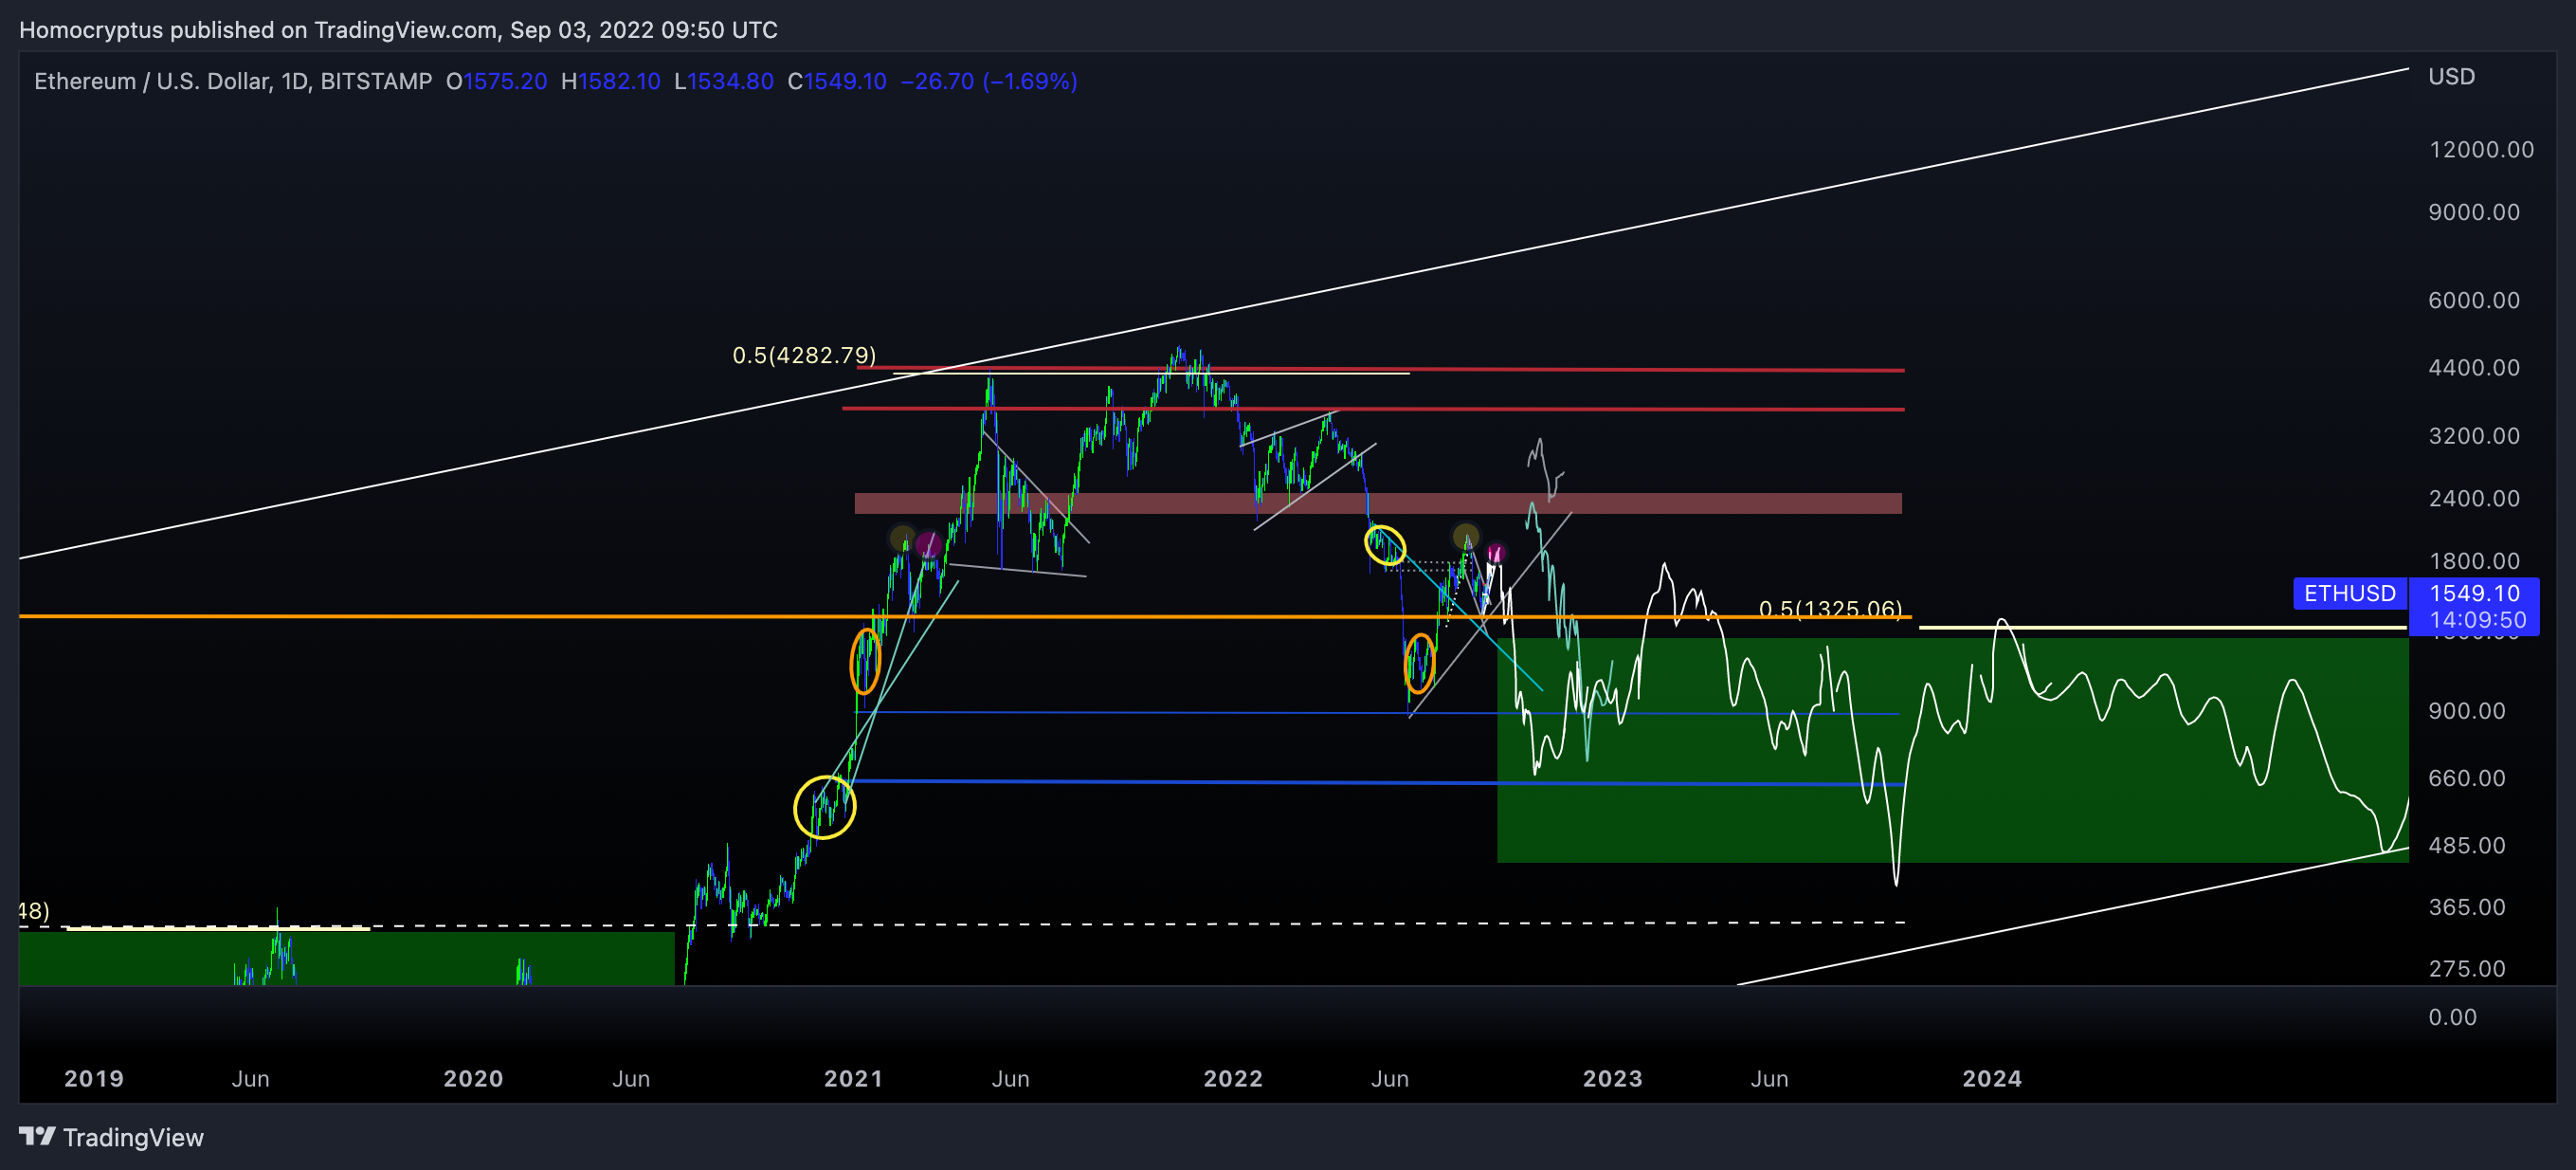Click the 0.5(1325.06) Fibonacci label
This screenshot has height=1170, width=2576.
point(1830,608)
